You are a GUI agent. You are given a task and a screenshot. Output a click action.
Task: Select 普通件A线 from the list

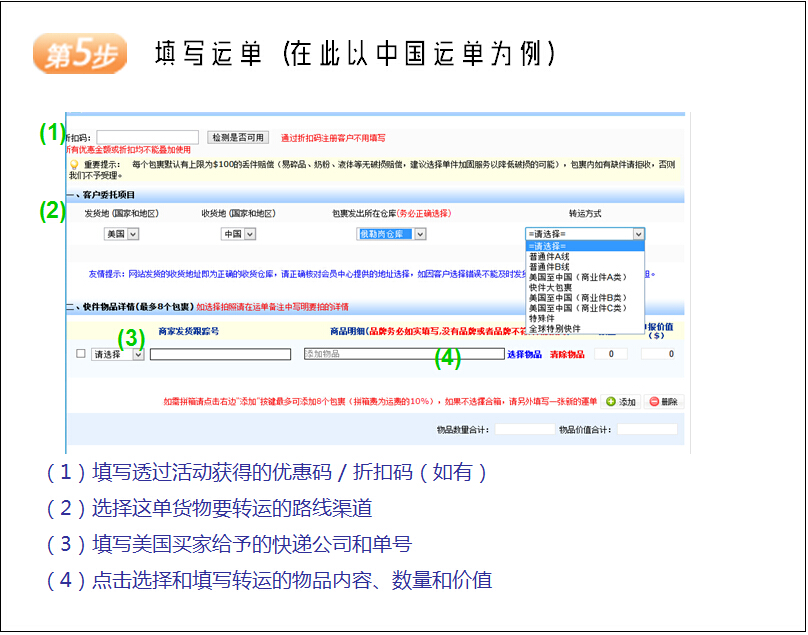pyautogui.click(x=549, y=257)
